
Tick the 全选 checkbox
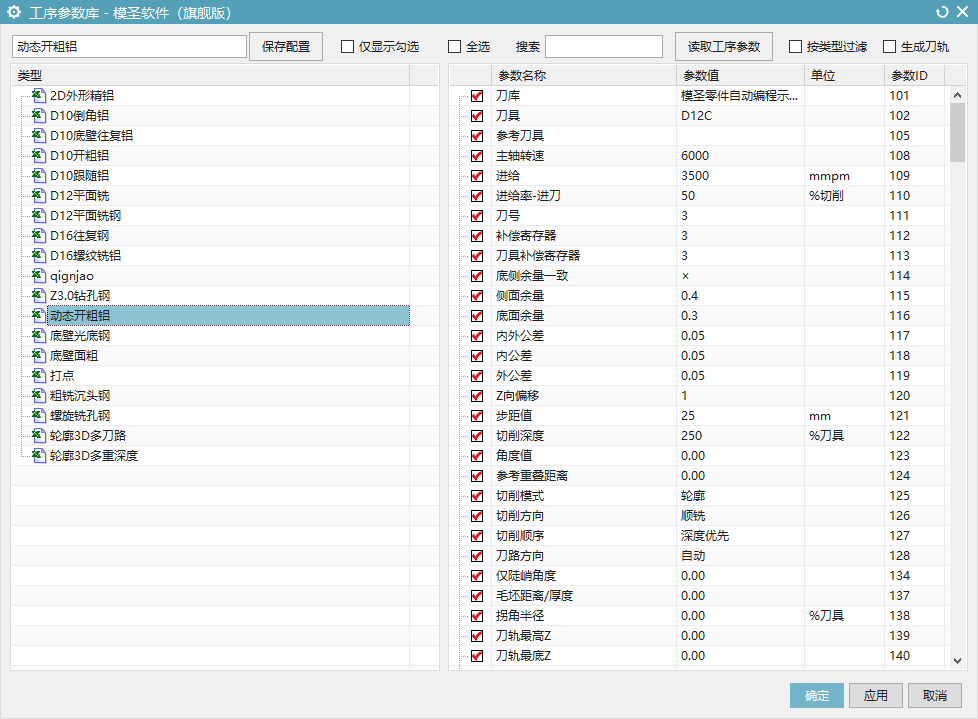point(455,47)
